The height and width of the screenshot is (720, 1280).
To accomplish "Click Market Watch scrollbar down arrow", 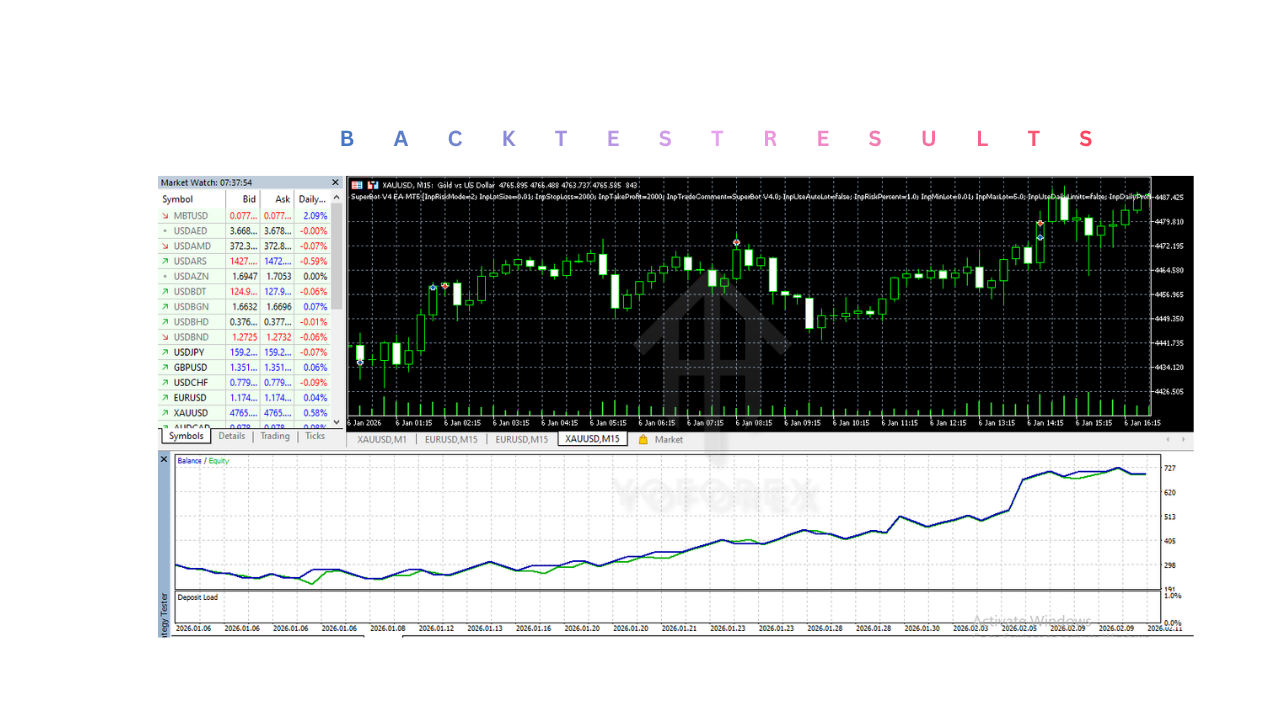I will [x=336, y=423].
